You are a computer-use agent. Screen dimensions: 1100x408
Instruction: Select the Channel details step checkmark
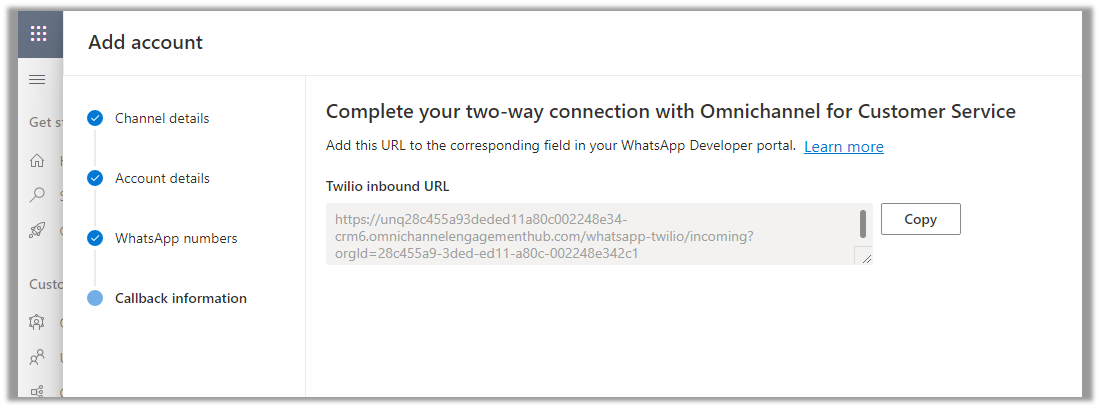point(95,118)
